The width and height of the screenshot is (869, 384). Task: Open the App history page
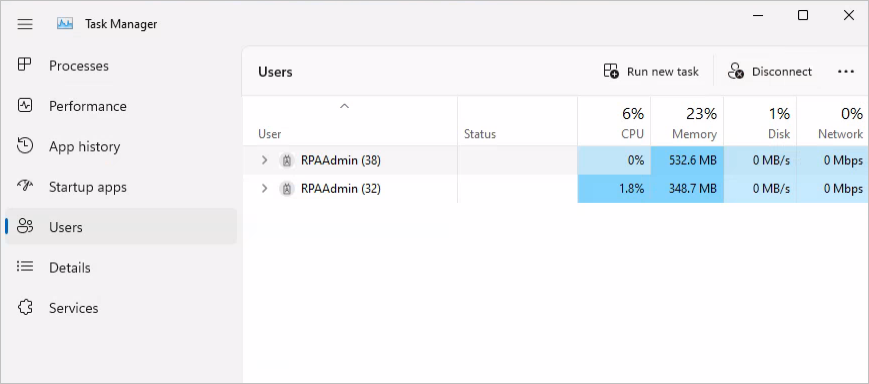pyautogui.click(x=121, y=146)
